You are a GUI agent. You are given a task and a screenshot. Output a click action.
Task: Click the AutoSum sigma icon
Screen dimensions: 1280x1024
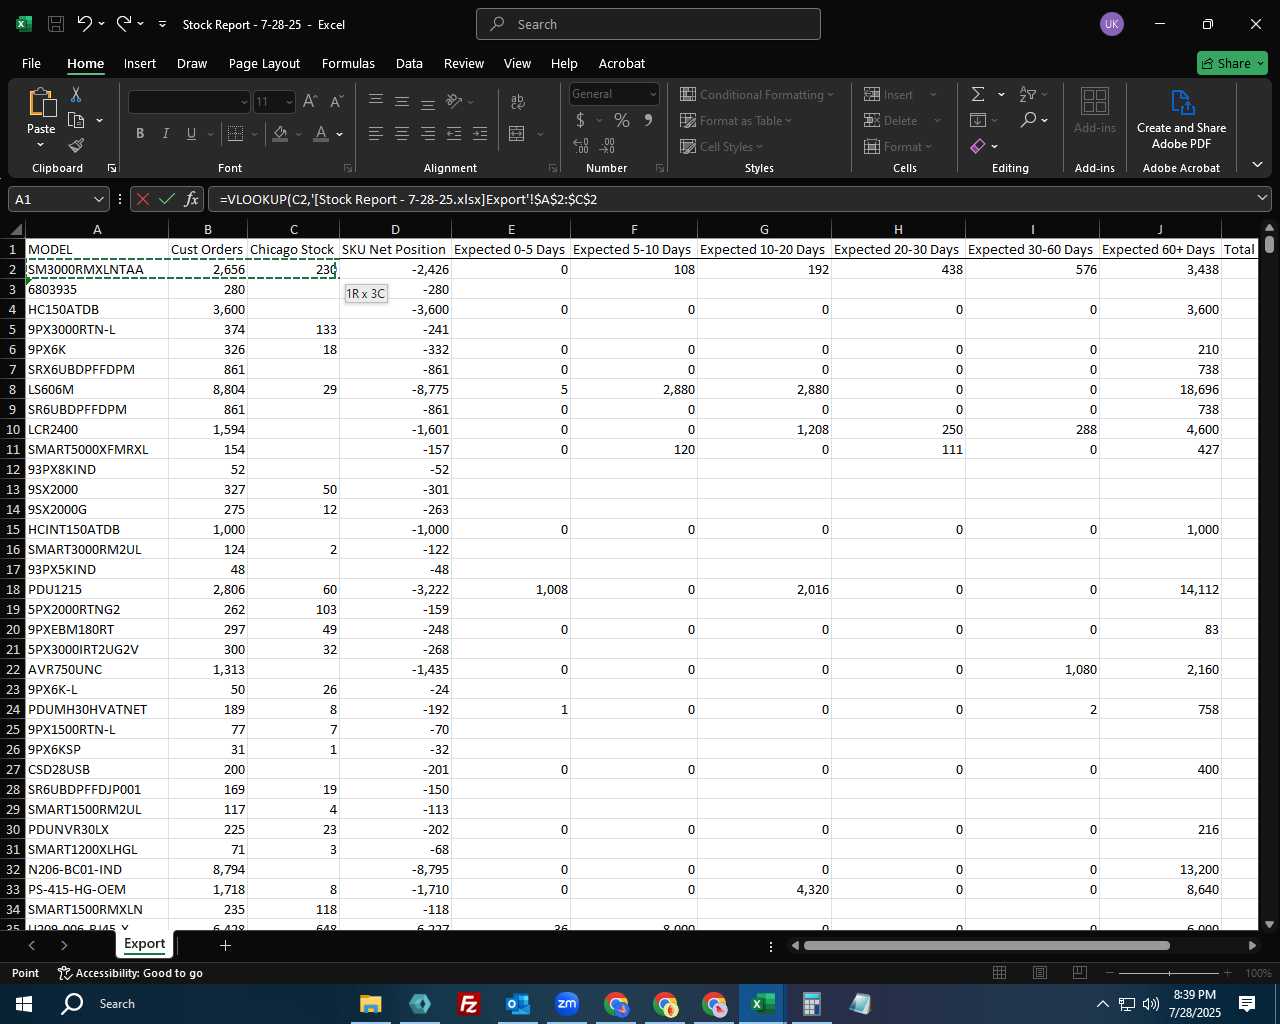tap(978, 94)
